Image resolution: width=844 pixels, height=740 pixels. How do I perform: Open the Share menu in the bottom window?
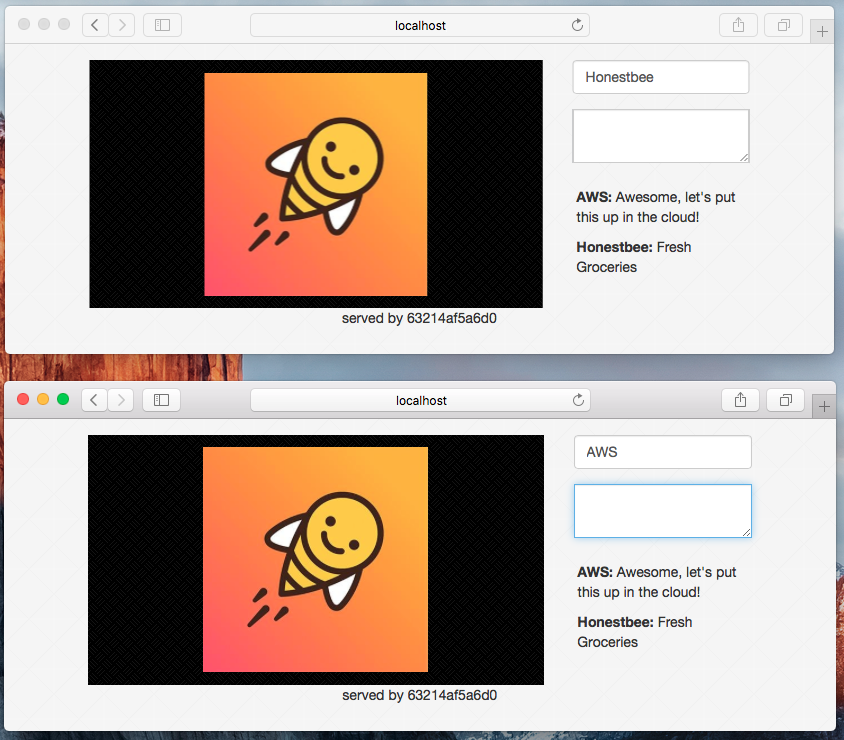pyautogui.click(x=741, y=400)
